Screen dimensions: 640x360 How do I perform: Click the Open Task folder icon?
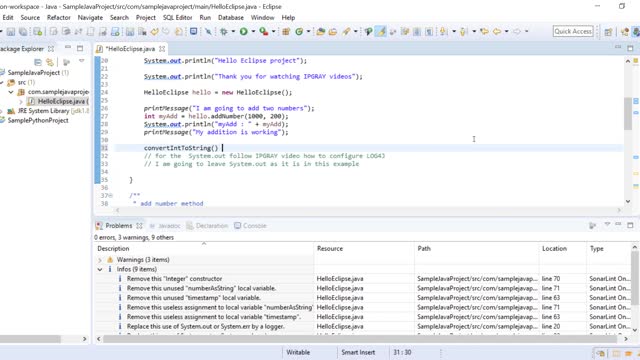[333, 31]
